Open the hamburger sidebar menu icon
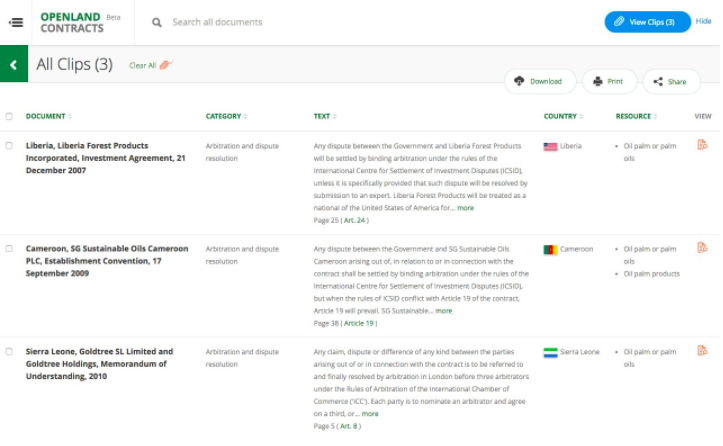 (x=16, y=22)
